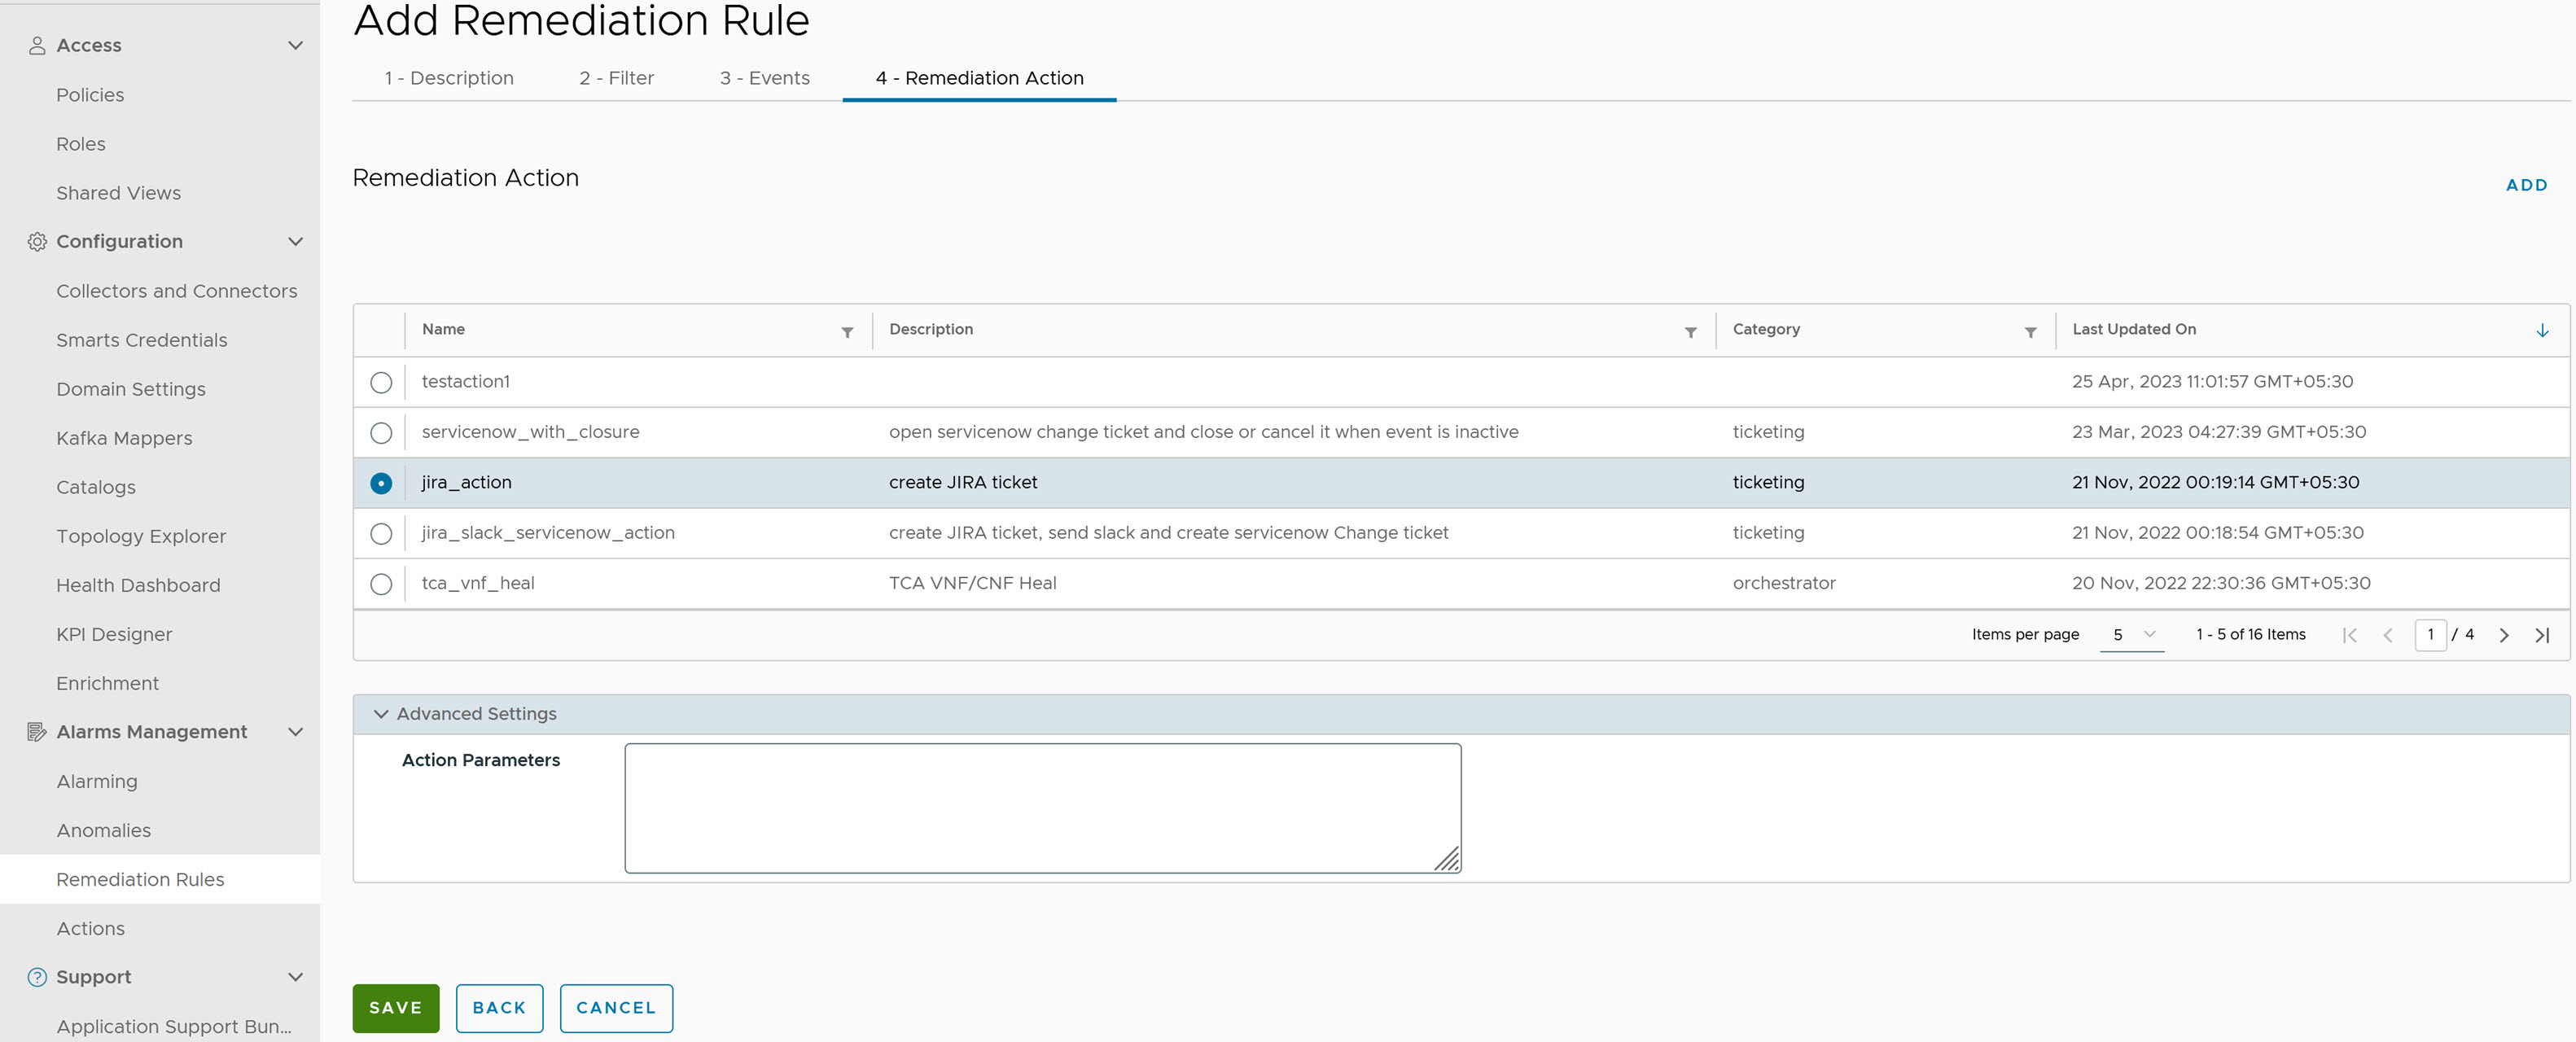Image resolution: width=2576 pixels, height=1042 pixels.
Task: Click the Category column header
Action: tap(1766, 329)
